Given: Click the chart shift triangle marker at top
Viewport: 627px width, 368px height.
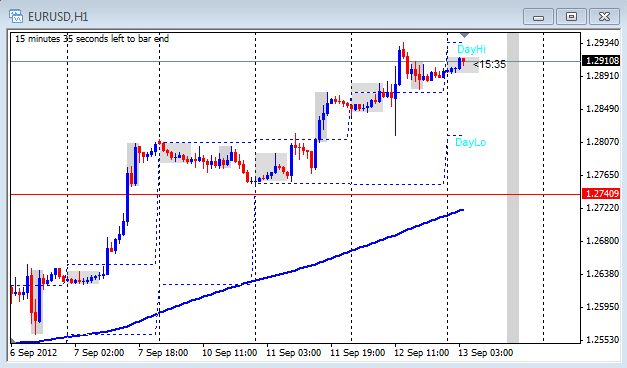Looking at the screenshot, I should pyautogui.click(x=464, y=36).
